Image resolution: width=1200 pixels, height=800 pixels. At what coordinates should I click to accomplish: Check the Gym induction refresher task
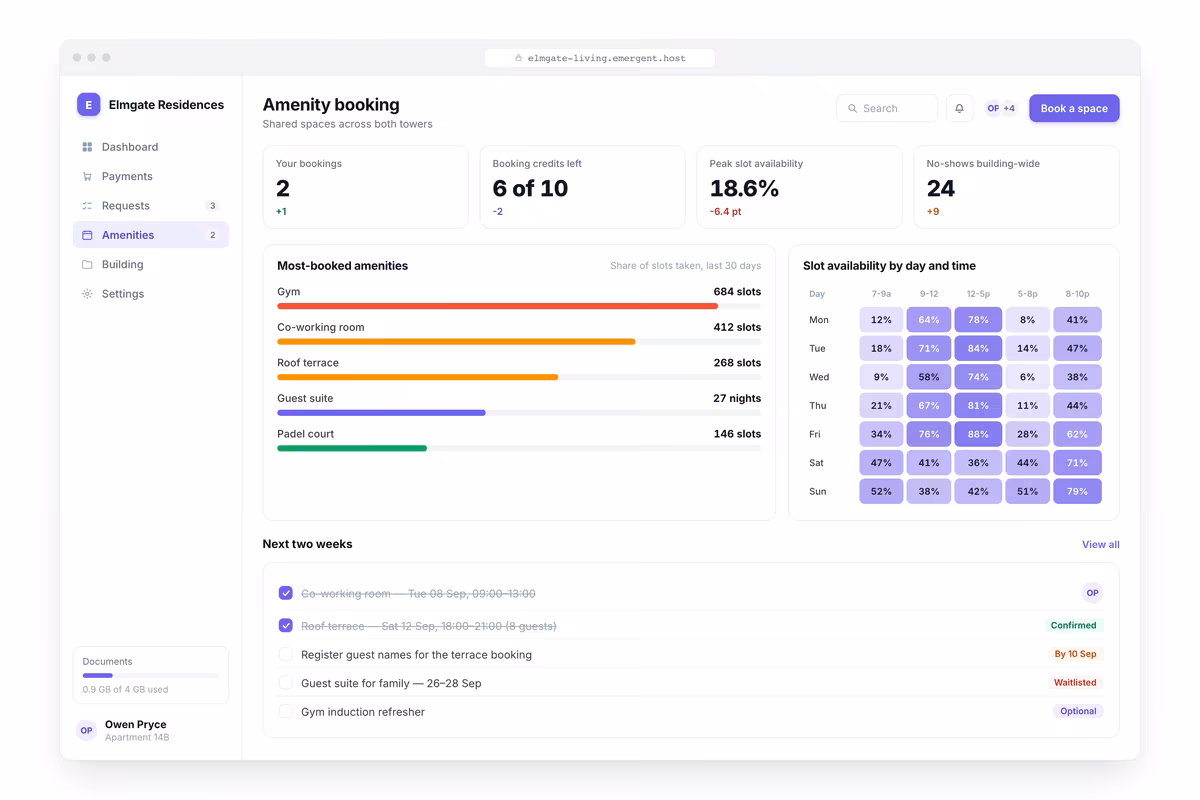285,712
